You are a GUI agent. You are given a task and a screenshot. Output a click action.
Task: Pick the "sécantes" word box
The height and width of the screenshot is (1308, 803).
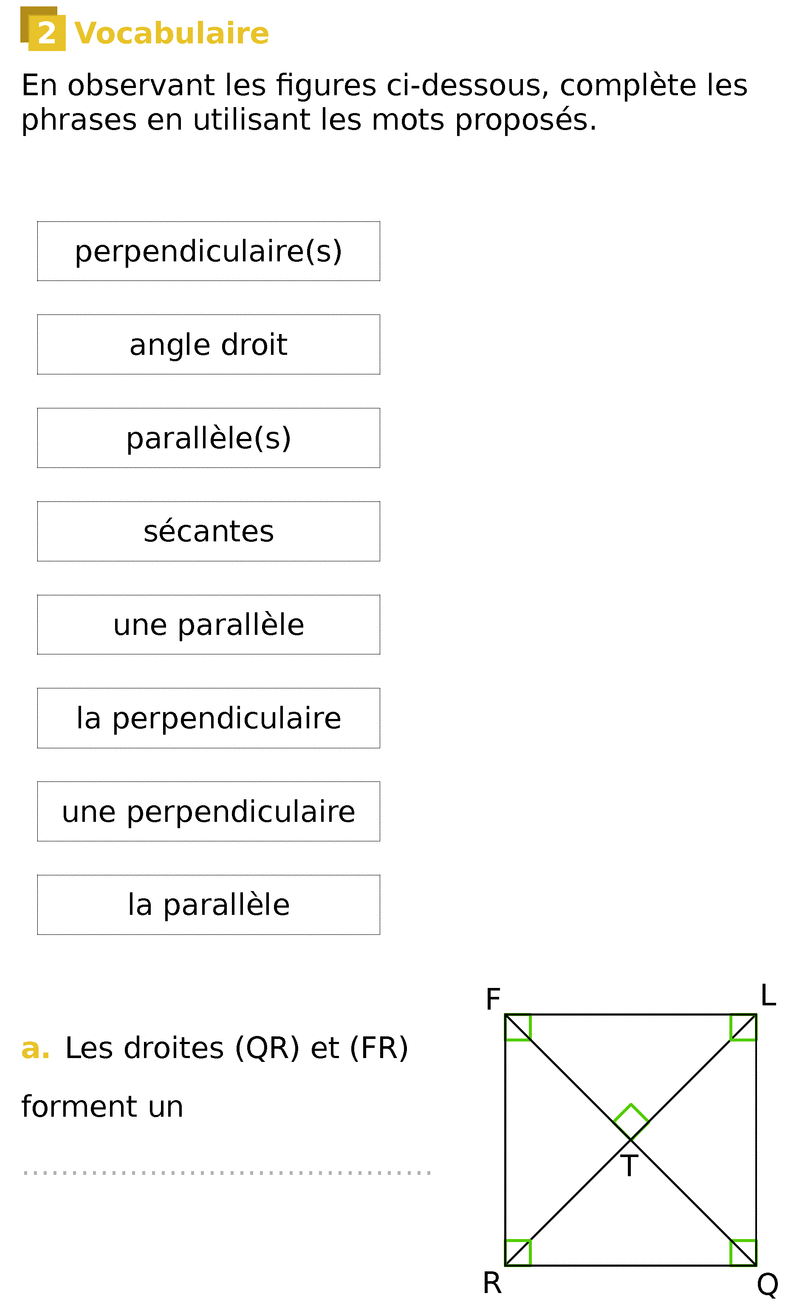click(208, 531)
